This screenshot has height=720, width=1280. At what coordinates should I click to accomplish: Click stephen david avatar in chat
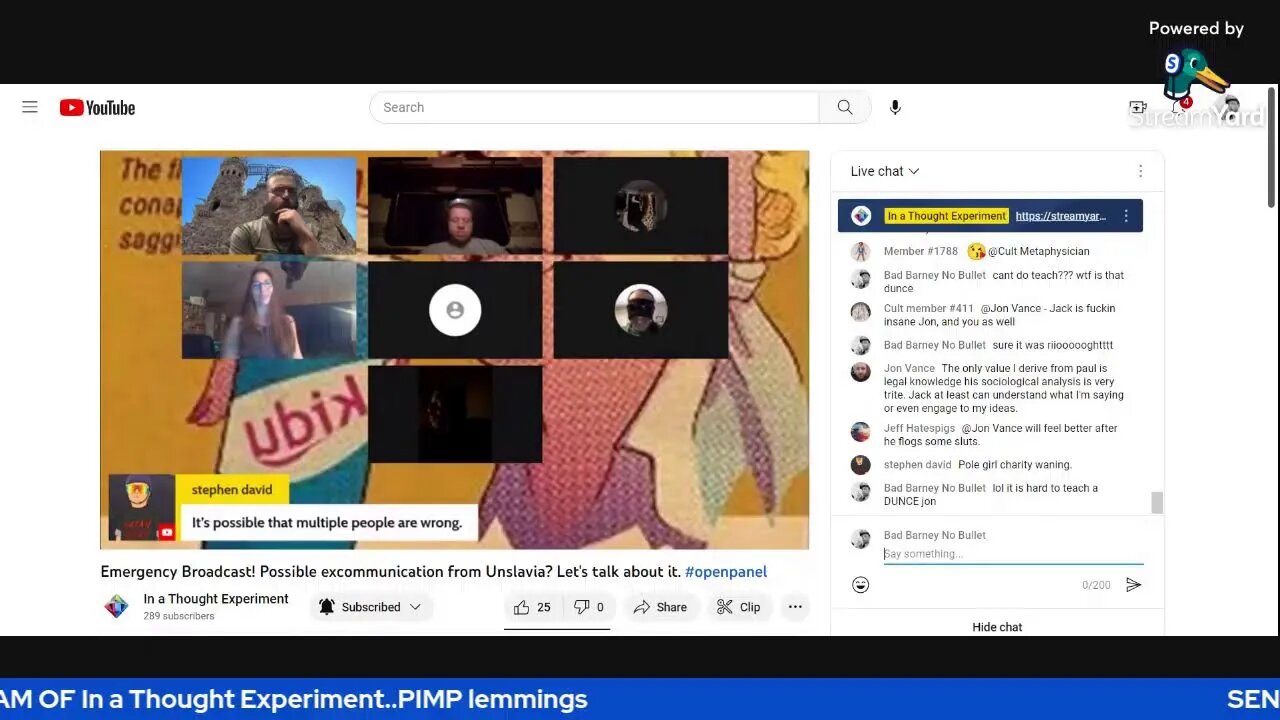point(860,465)
